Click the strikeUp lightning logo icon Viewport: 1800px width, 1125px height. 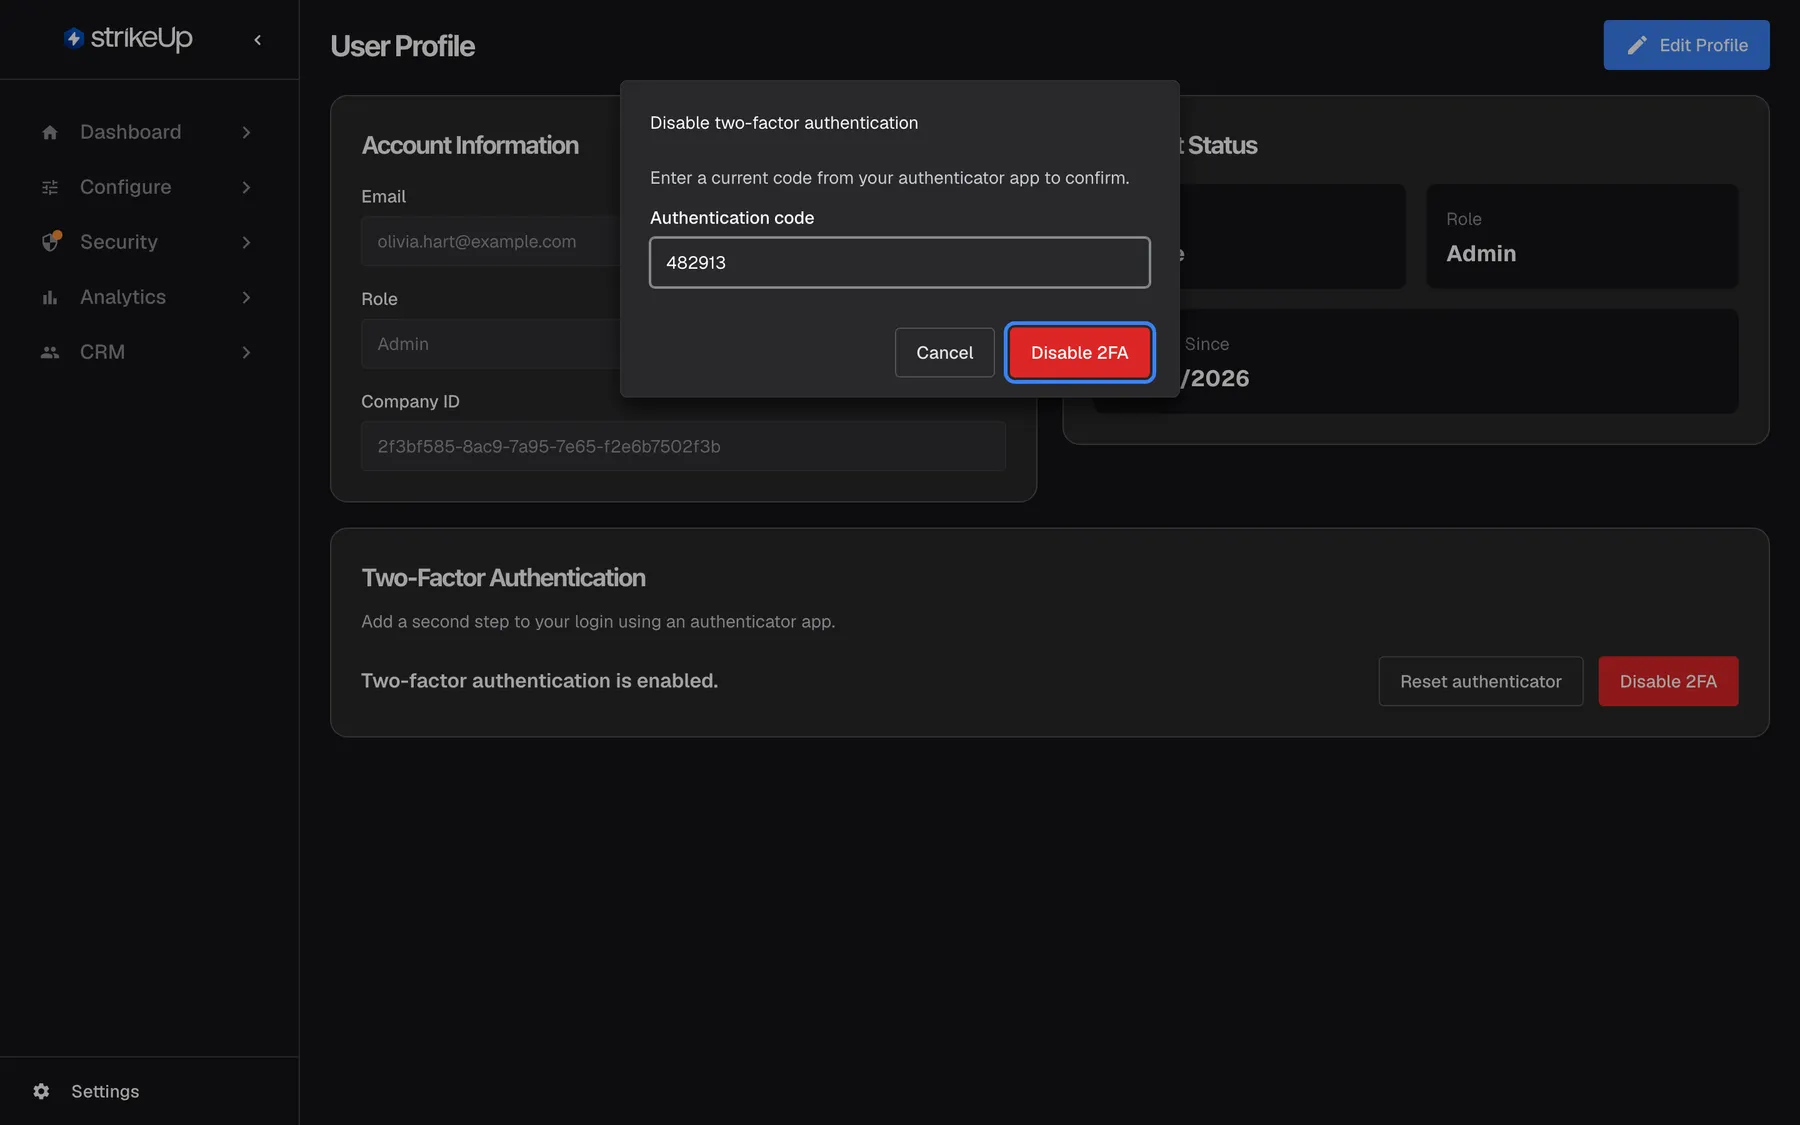click(x=73, y=38)
